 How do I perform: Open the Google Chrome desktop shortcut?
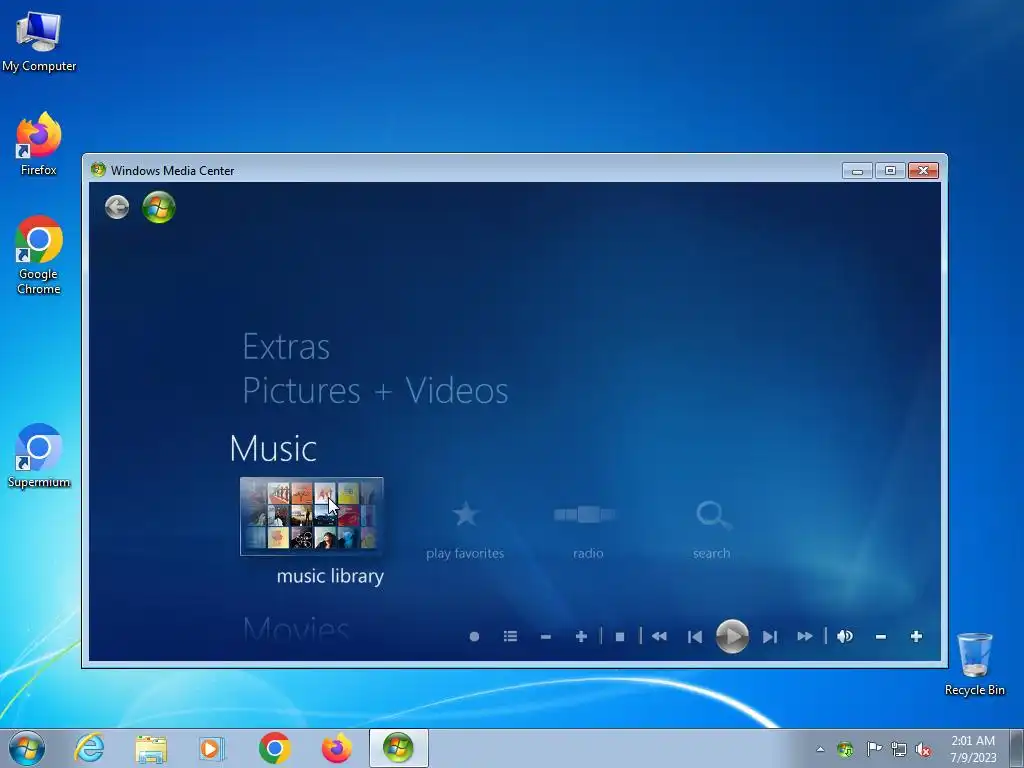[x=39, y=255]
